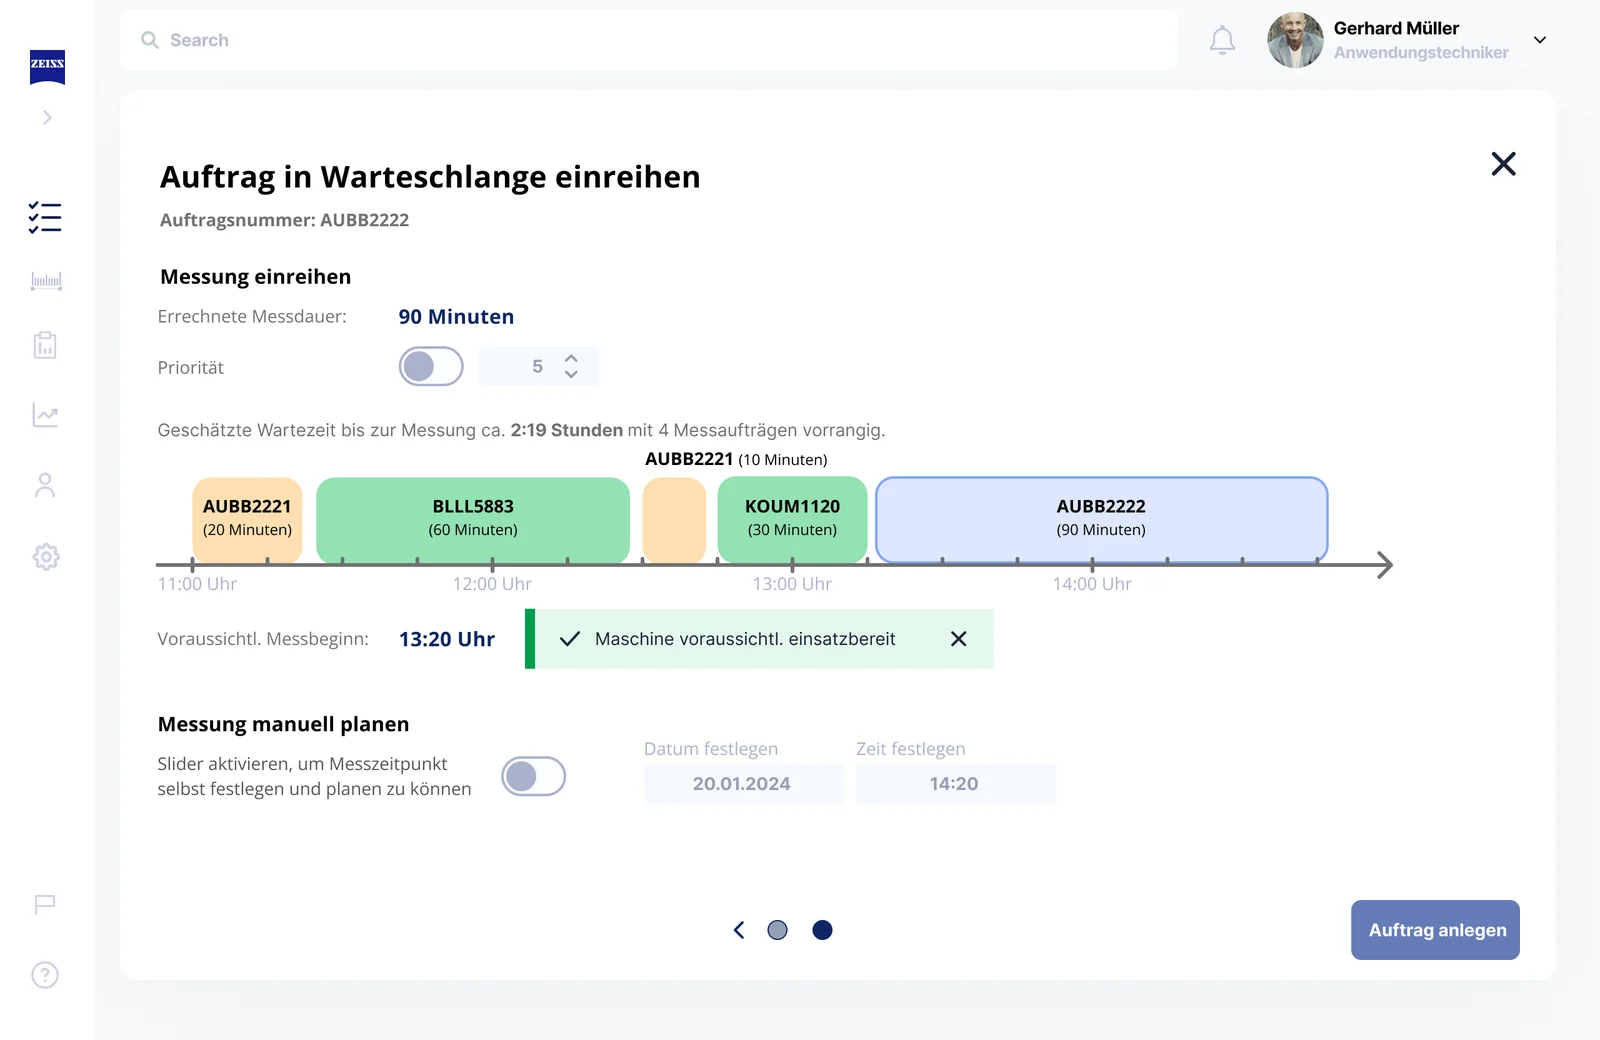This screenshot has height=1040, width=1600.
Task: Enable the manual measurement planning toggle
Action: 534,776
